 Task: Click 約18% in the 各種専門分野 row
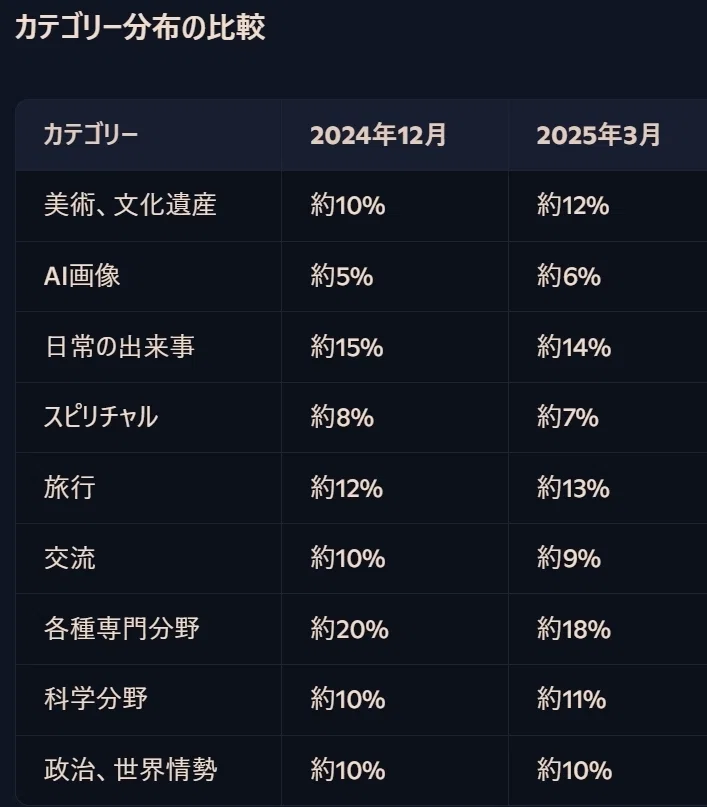tap(574, 629)
